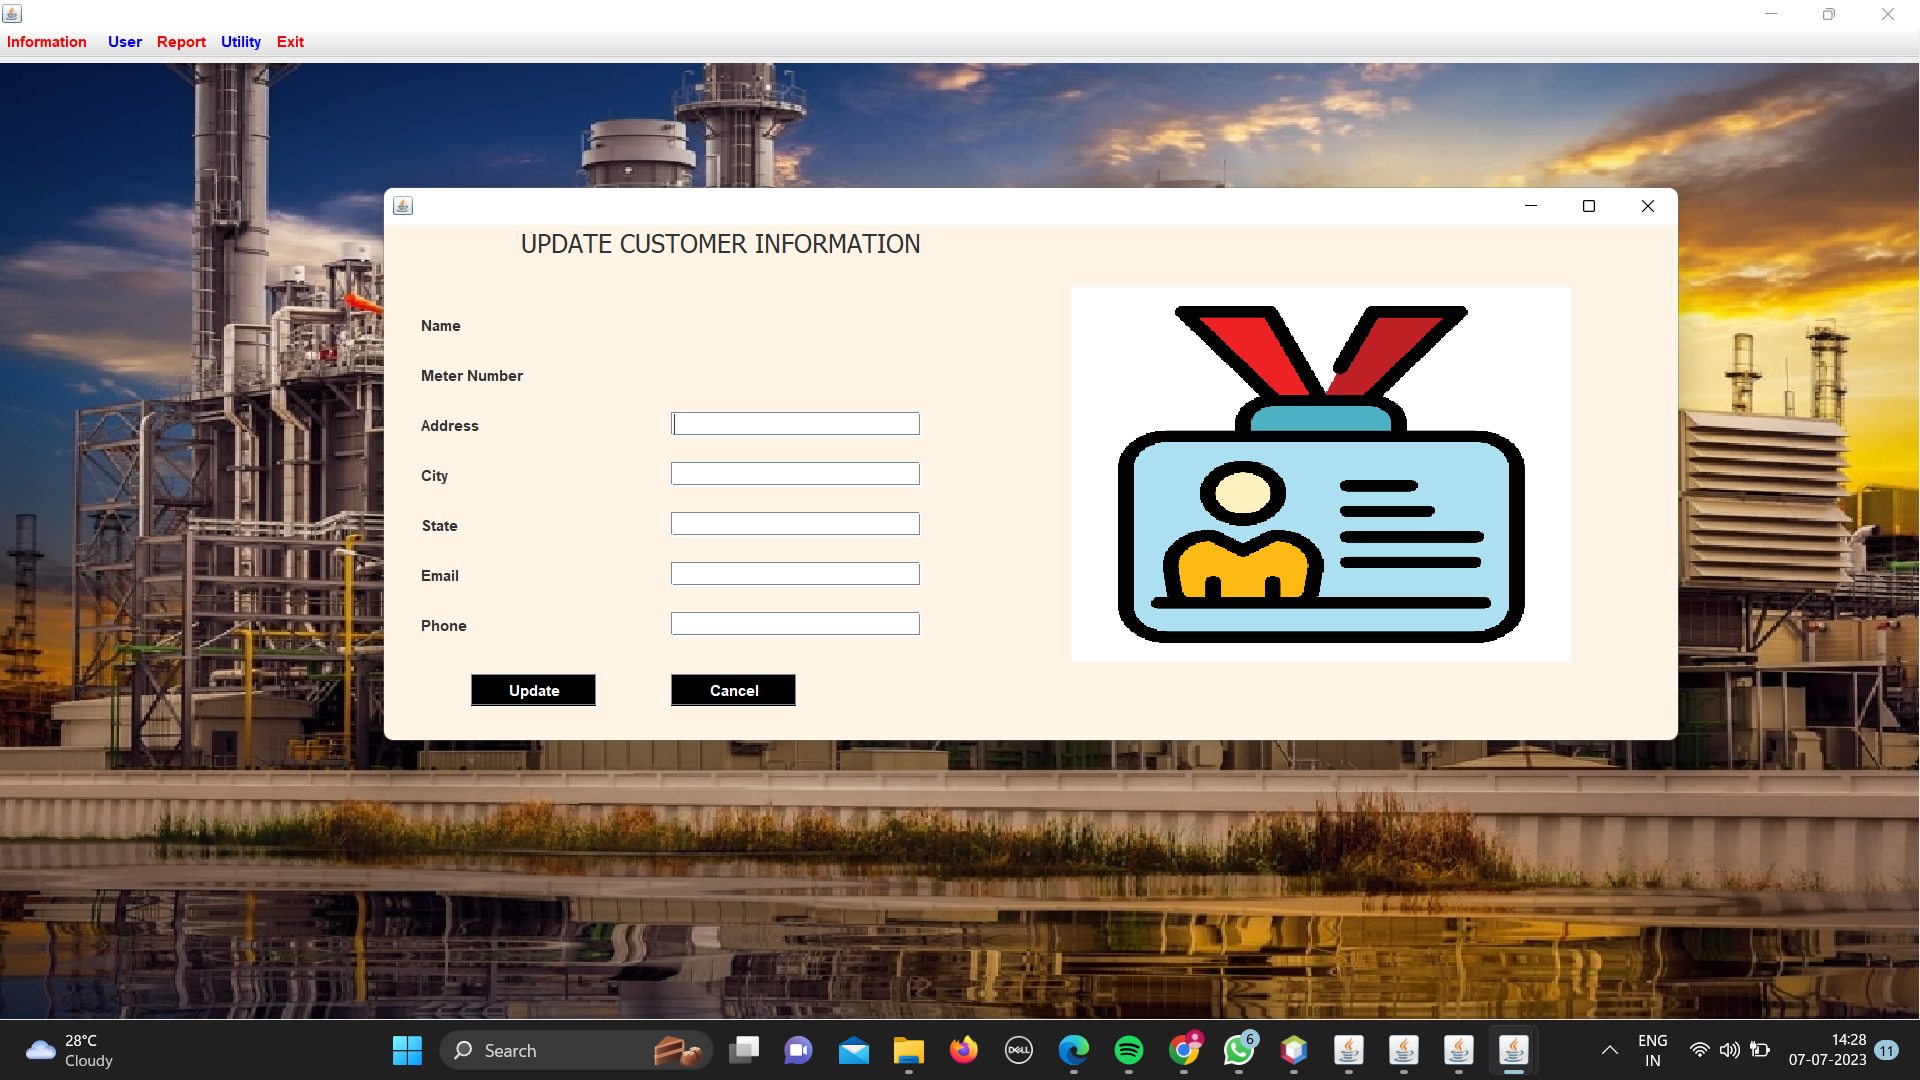Open Dell support app from the taskbar
Viewport: 1920px width, 1080px height.
[x=1018, y=1051]
